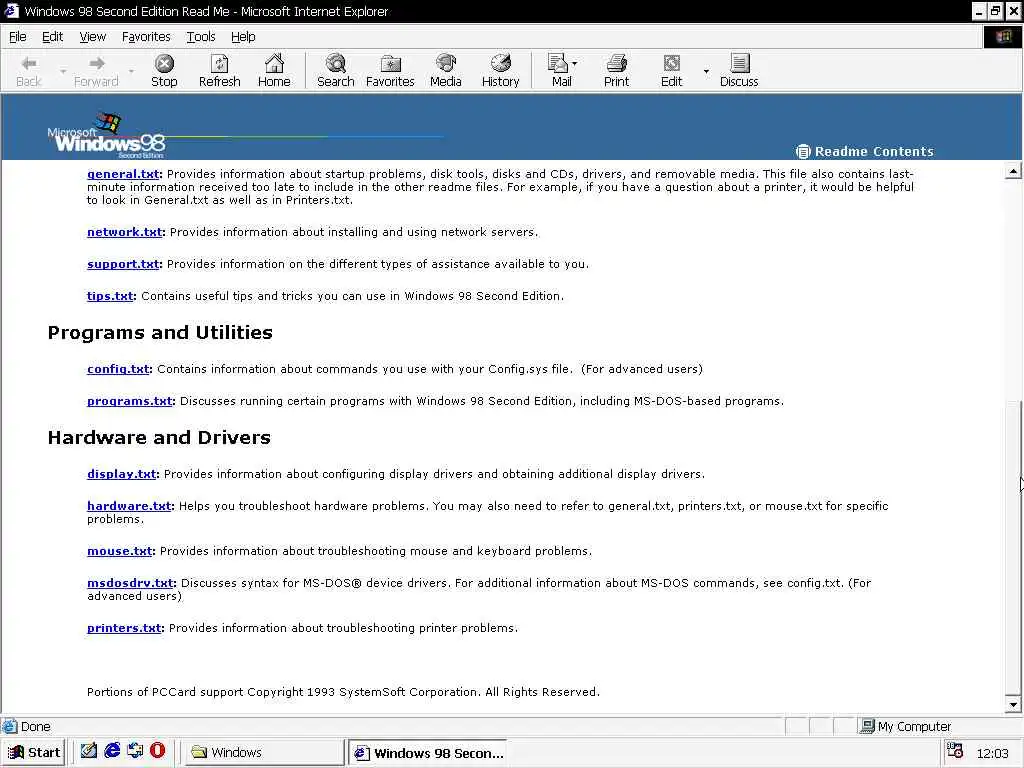This screenshot has height=768, width=1024.
Task: Print the current page
Action: click(616, 71)
